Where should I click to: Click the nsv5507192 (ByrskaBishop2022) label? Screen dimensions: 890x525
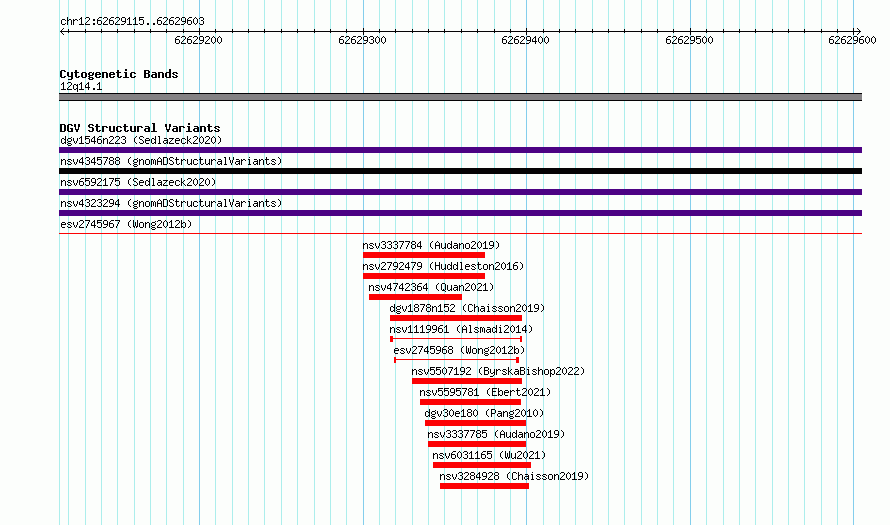(x=498, y=371)
